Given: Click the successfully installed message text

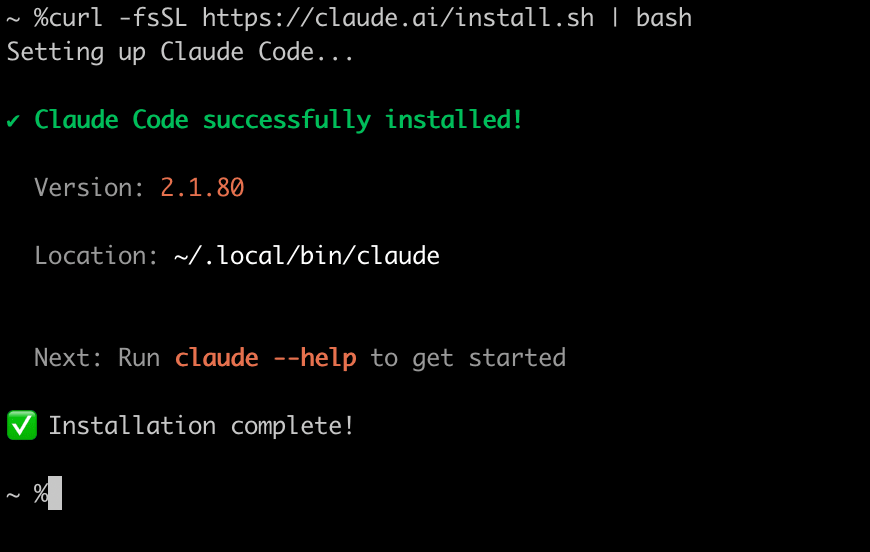Looking at the screenshot, I should 279,121.
